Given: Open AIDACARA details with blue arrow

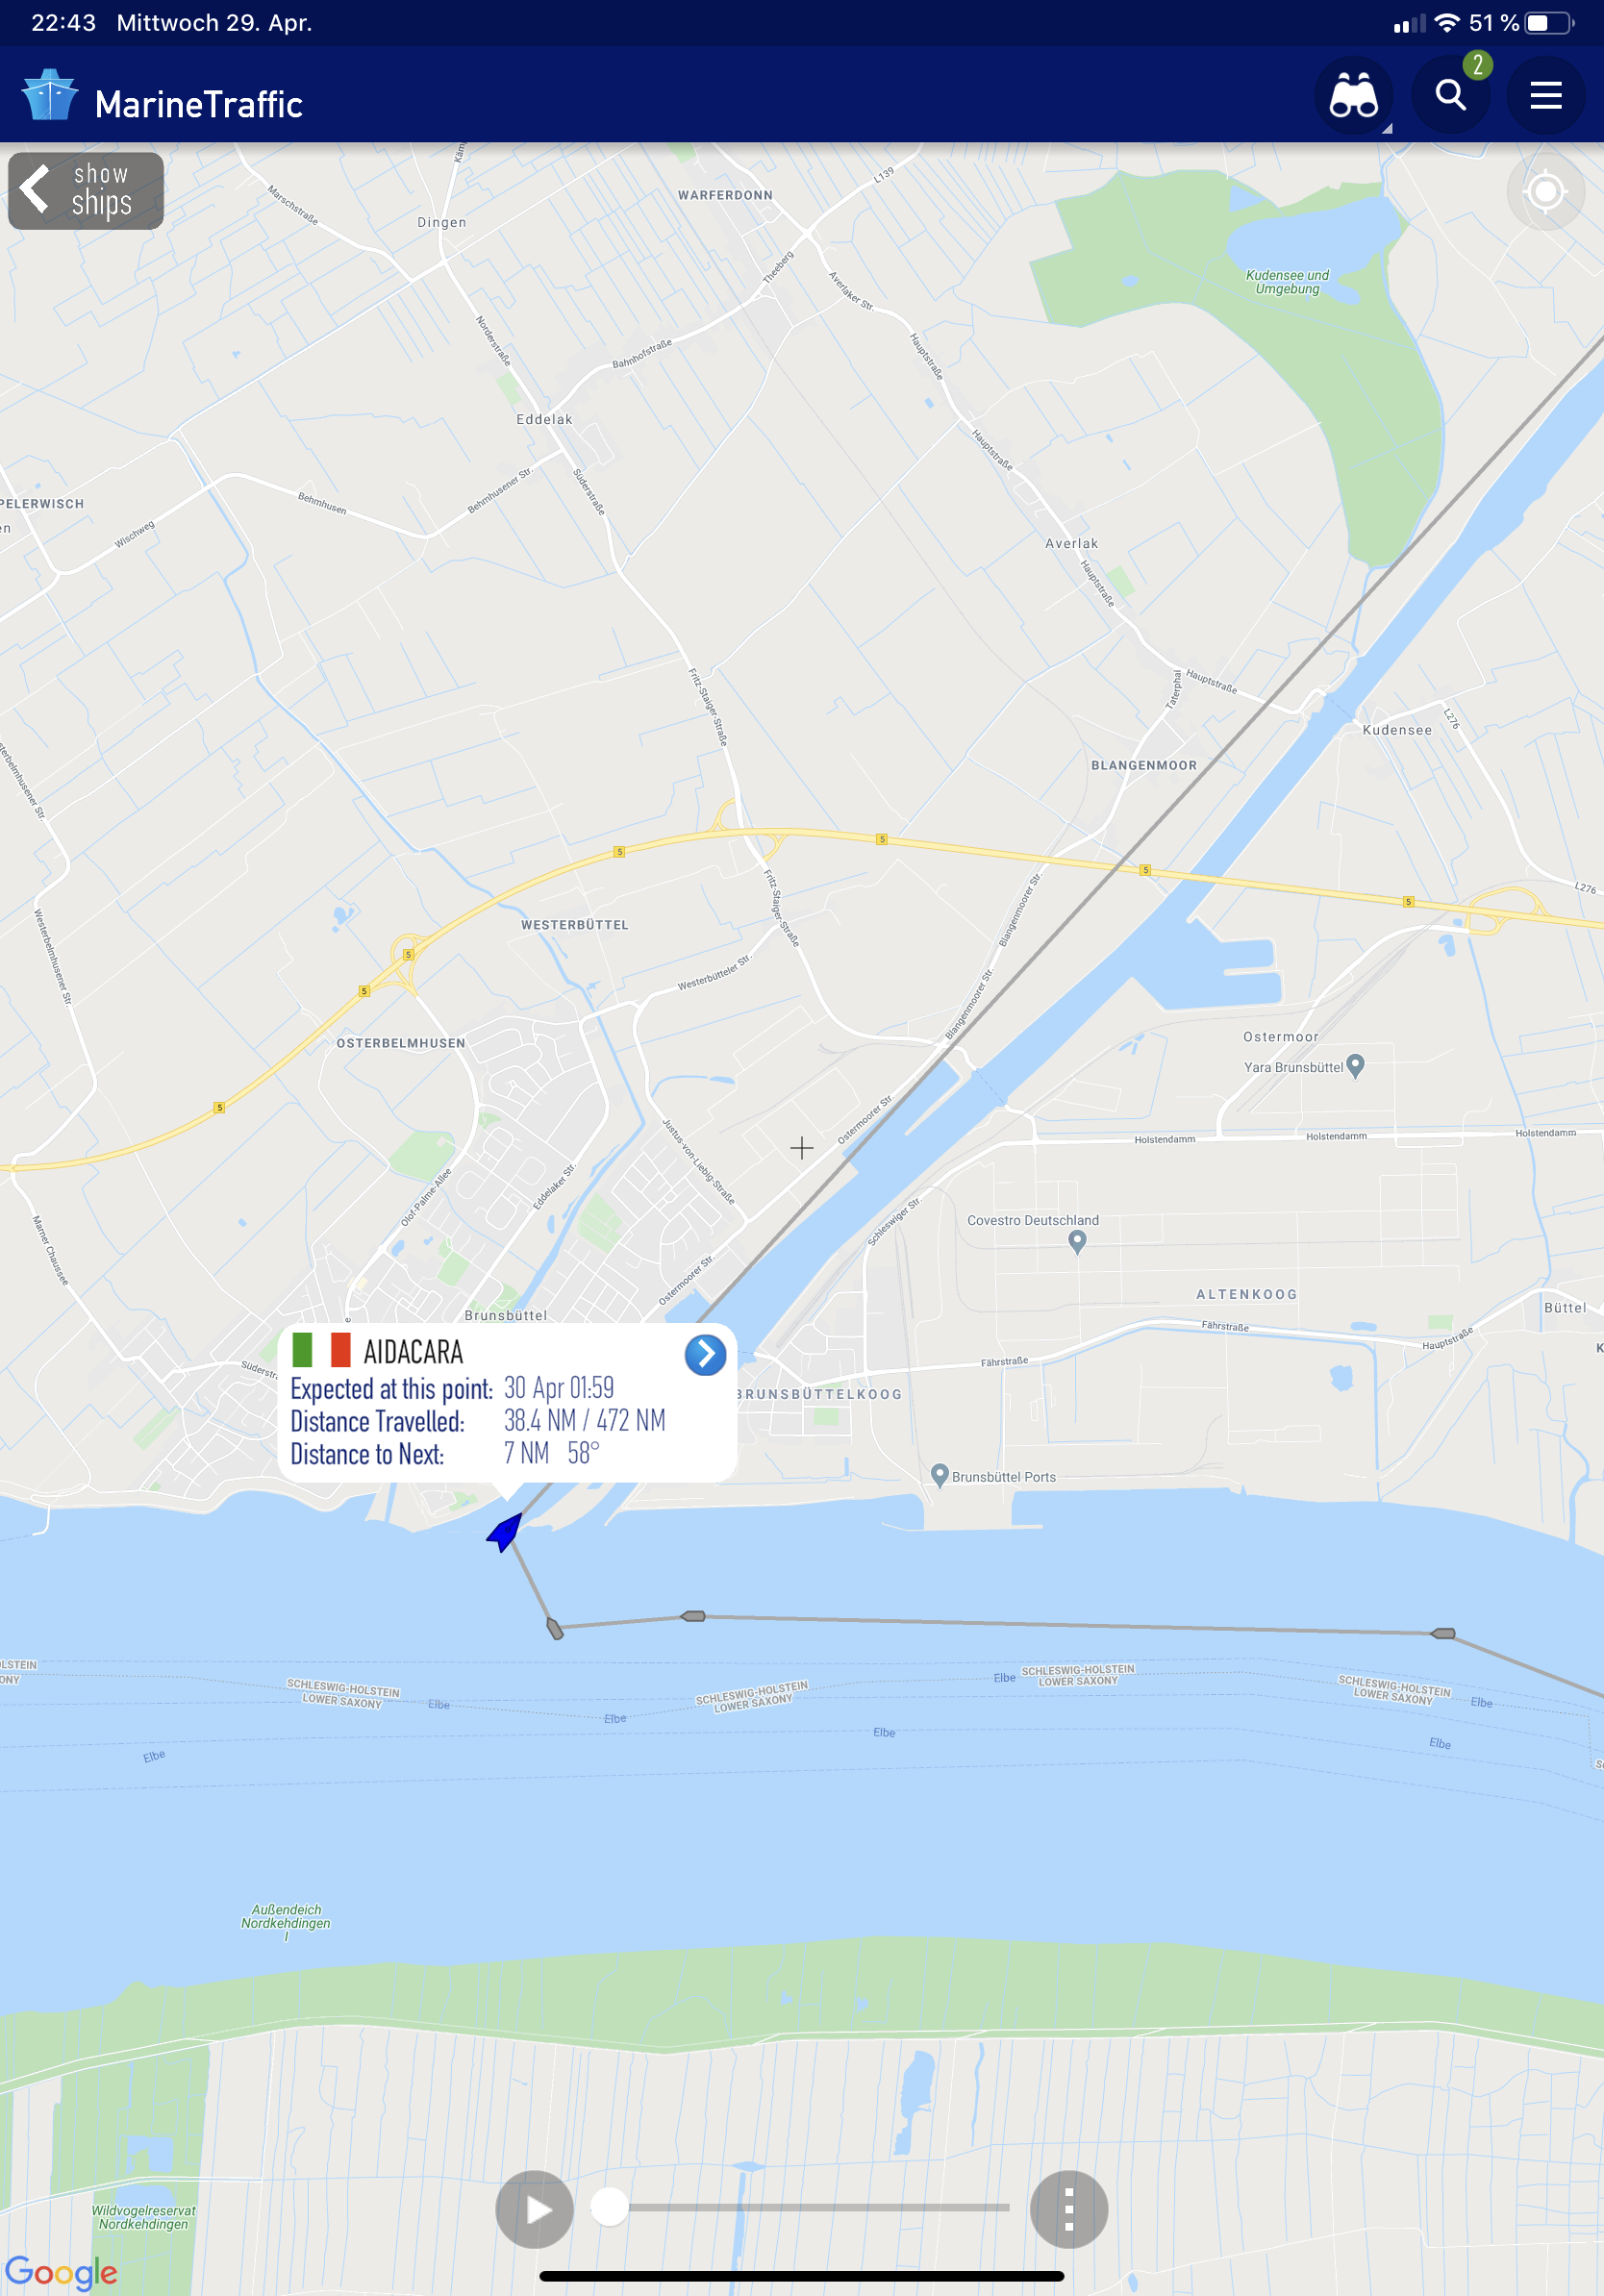Looking at the screenshot, I should [x=705, y=1355].
